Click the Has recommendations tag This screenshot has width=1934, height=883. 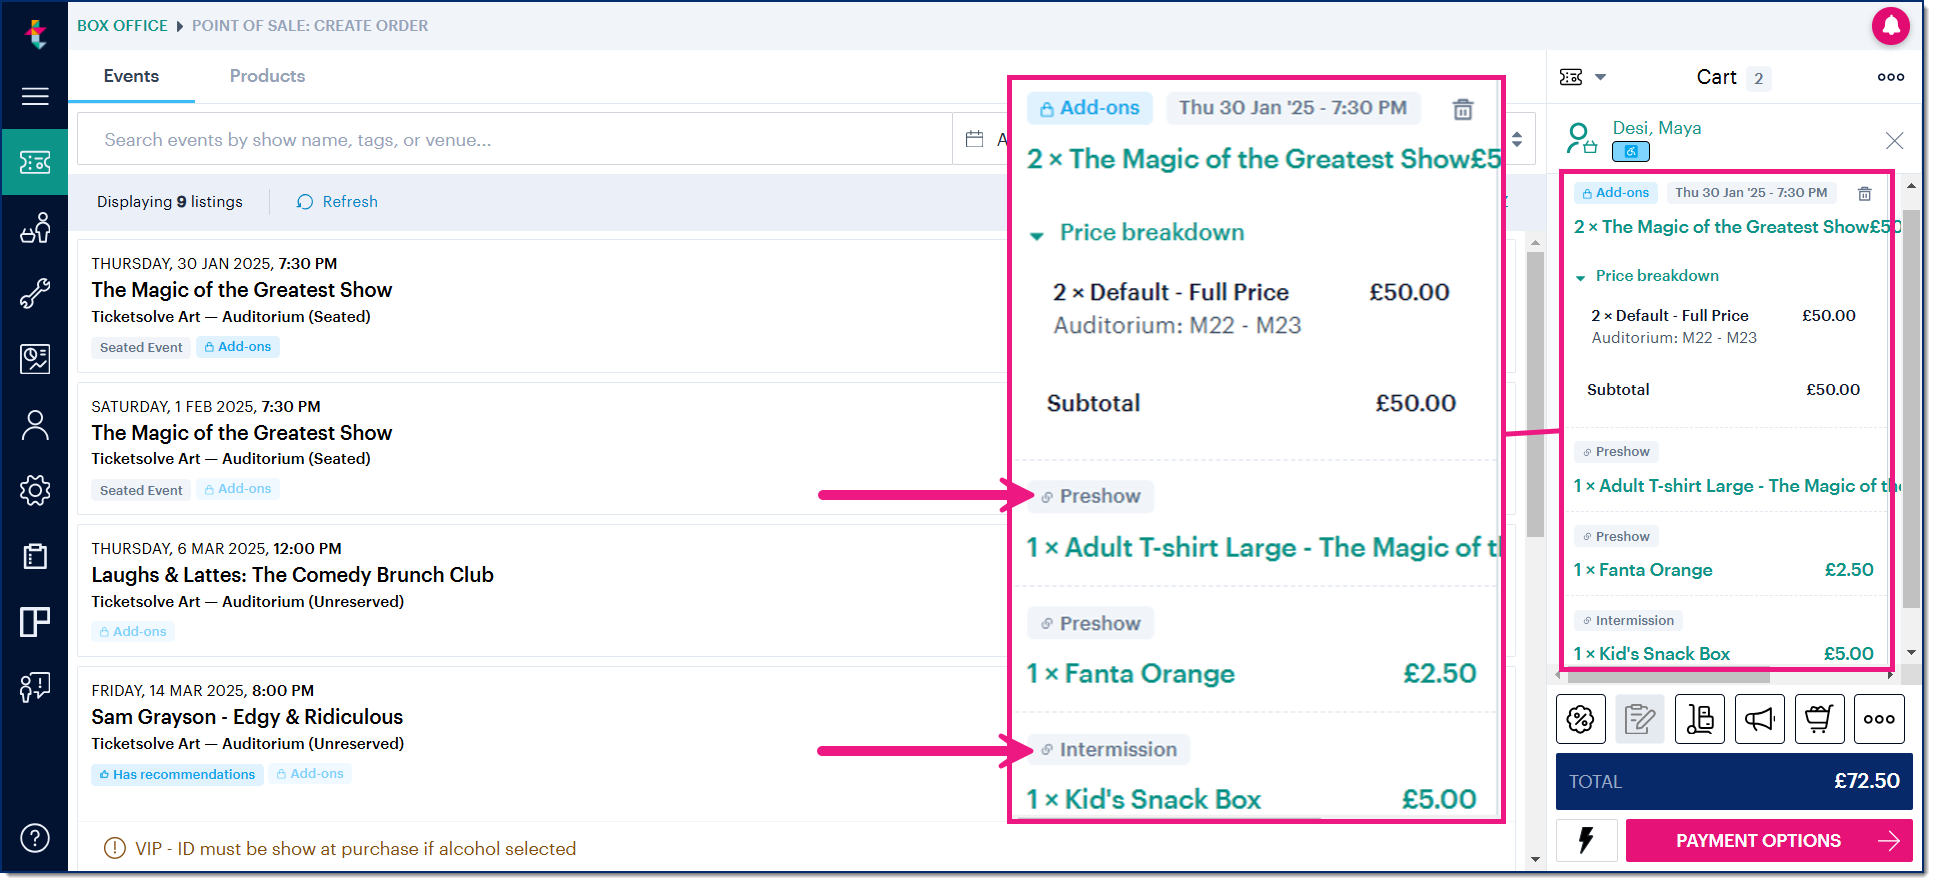(x=177, y=775)
